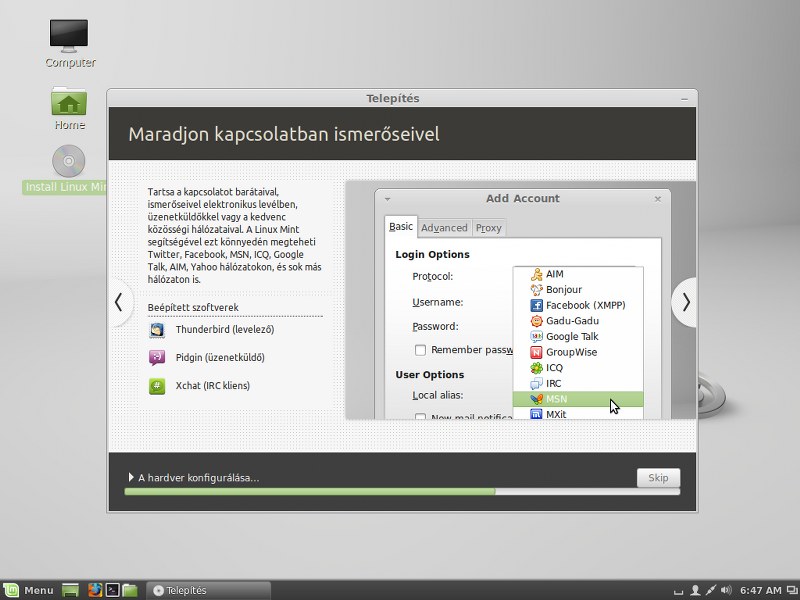Toggle the Remember password checkbox
This screenshot has height=600, width=800.
tap(420, 350)
